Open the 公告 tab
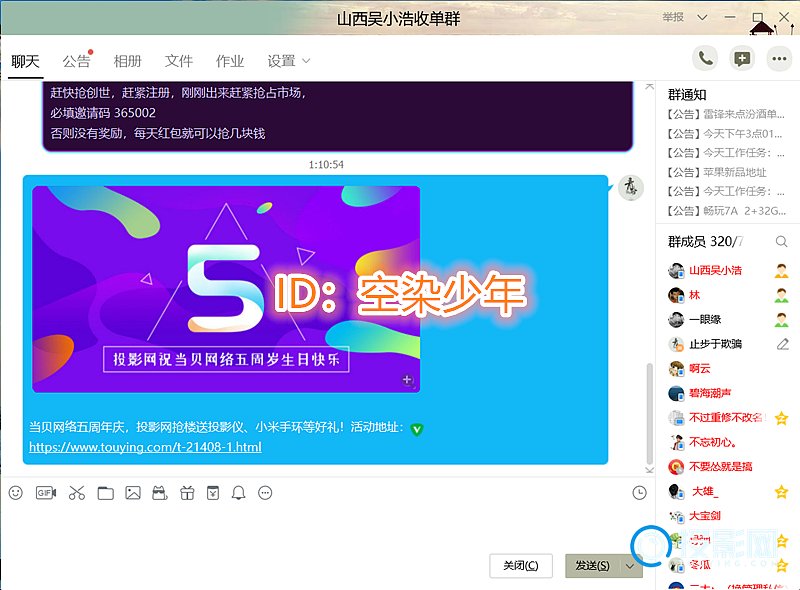Screen dimensions: 800x590 (77, 61)
